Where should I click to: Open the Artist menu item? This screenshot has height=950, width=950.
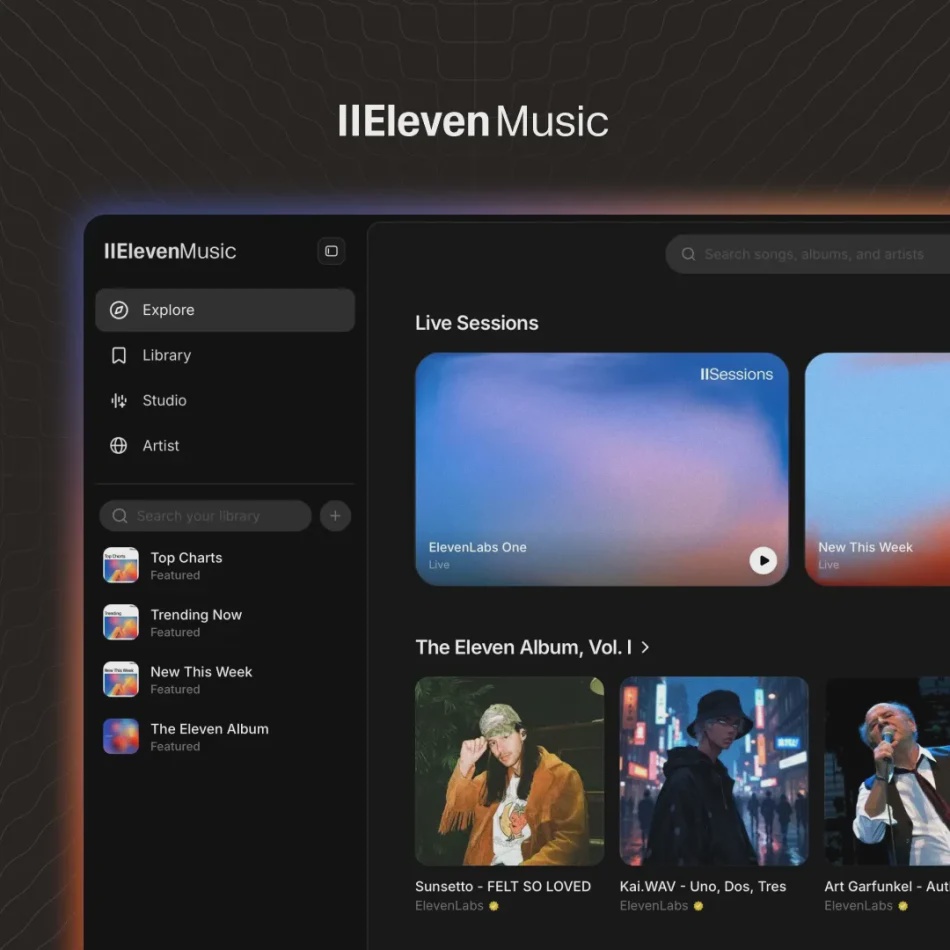coord(225,446)
